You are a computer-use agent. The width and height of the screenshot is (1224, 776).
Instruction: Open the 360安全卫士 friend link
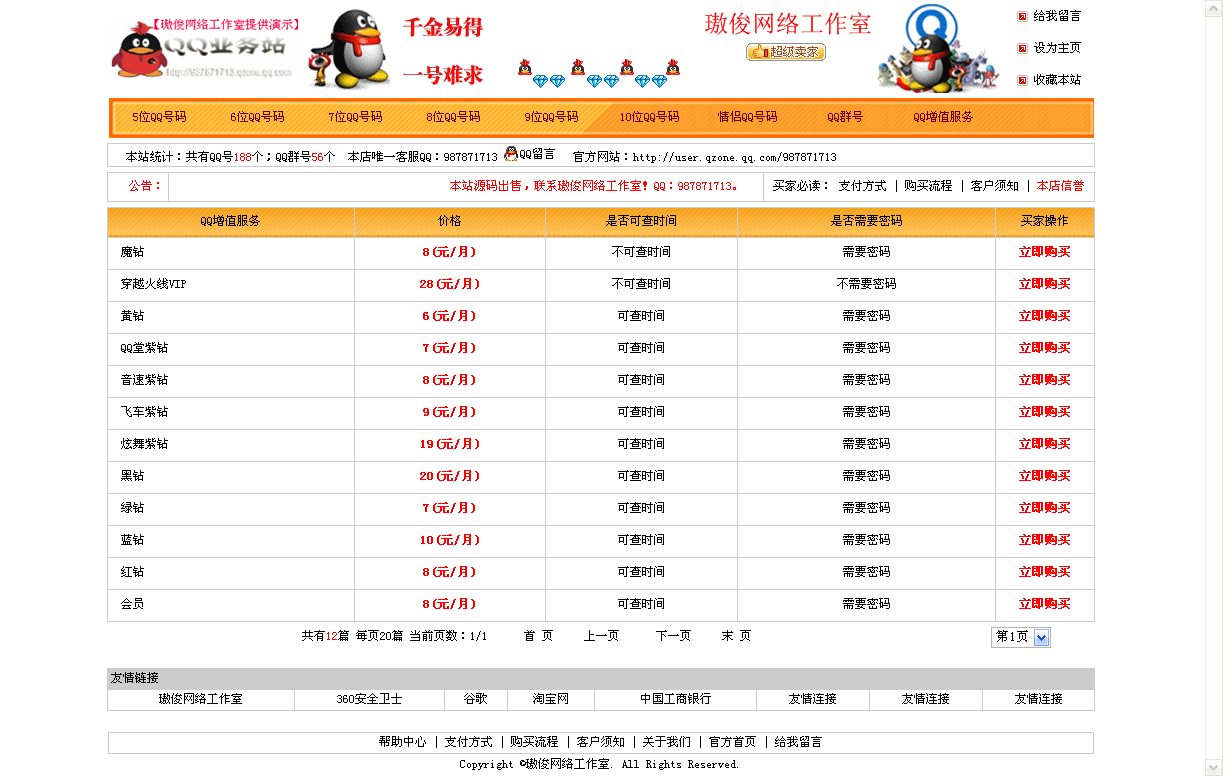[x=369, y=699]
